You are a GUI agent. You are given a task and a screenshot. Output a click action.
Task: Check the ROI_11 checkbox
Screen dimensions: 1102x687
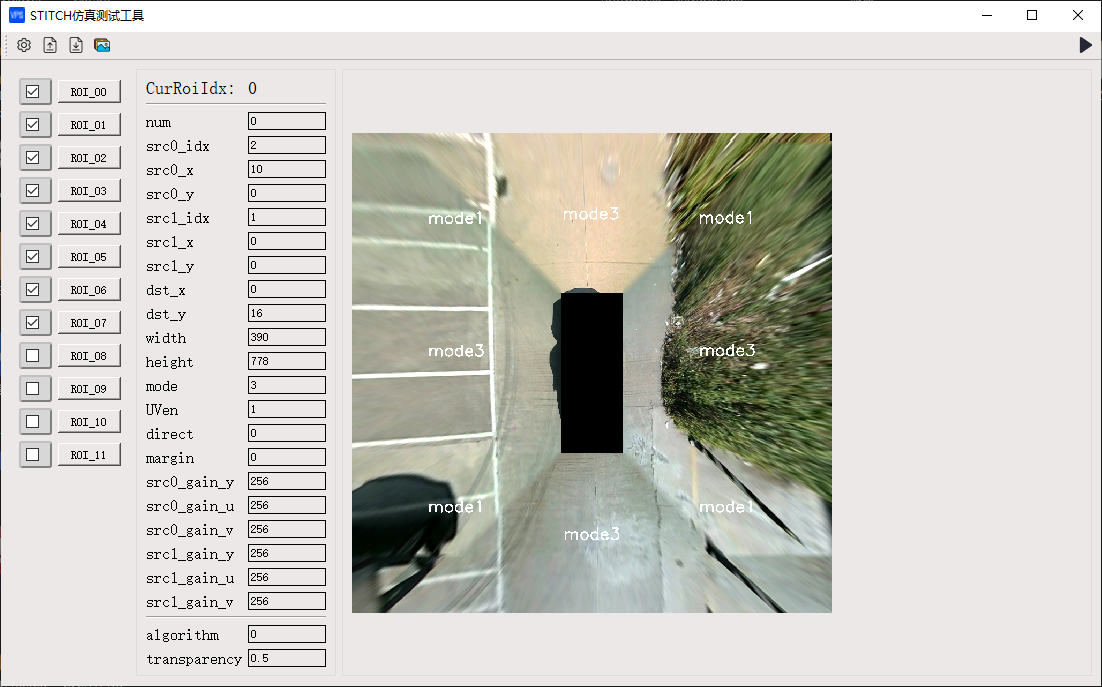pos(33,455)
